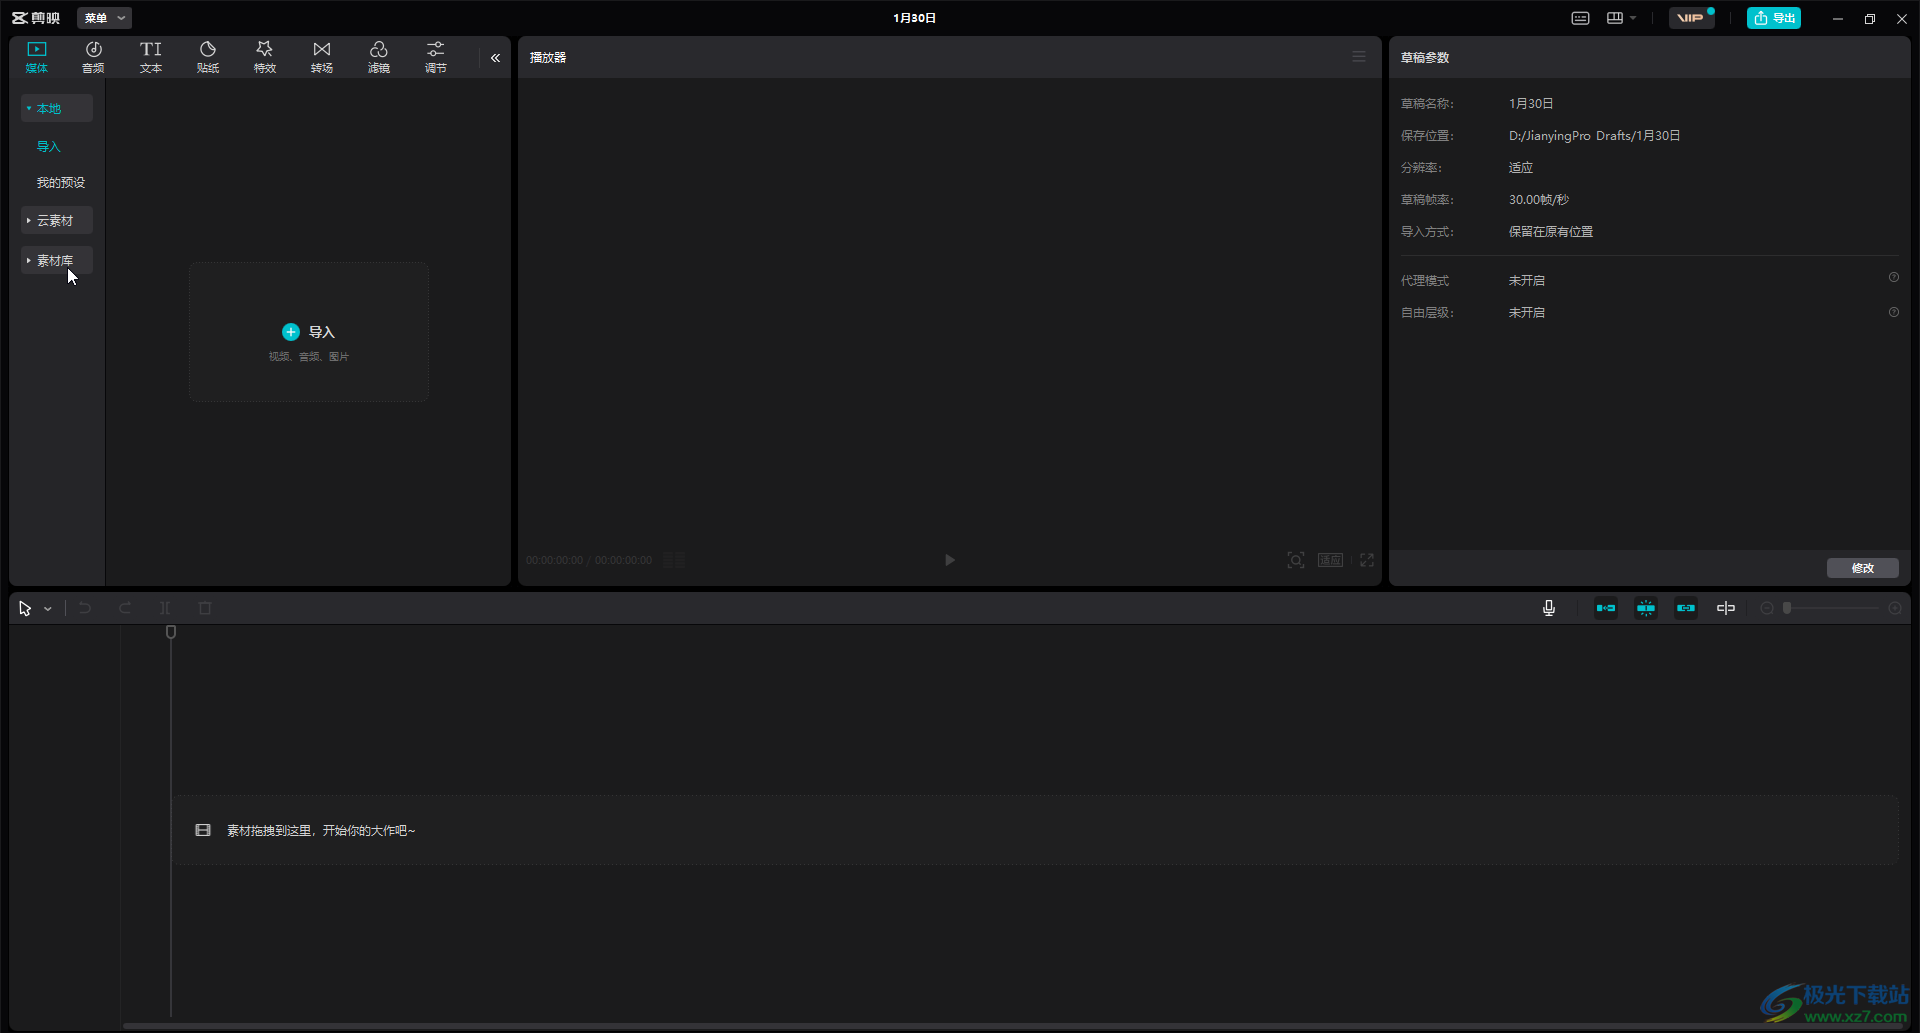The height and width of the screenshot is (1033, 1920).
Task: Open the 文本 text tab
Action: [151, 57]
